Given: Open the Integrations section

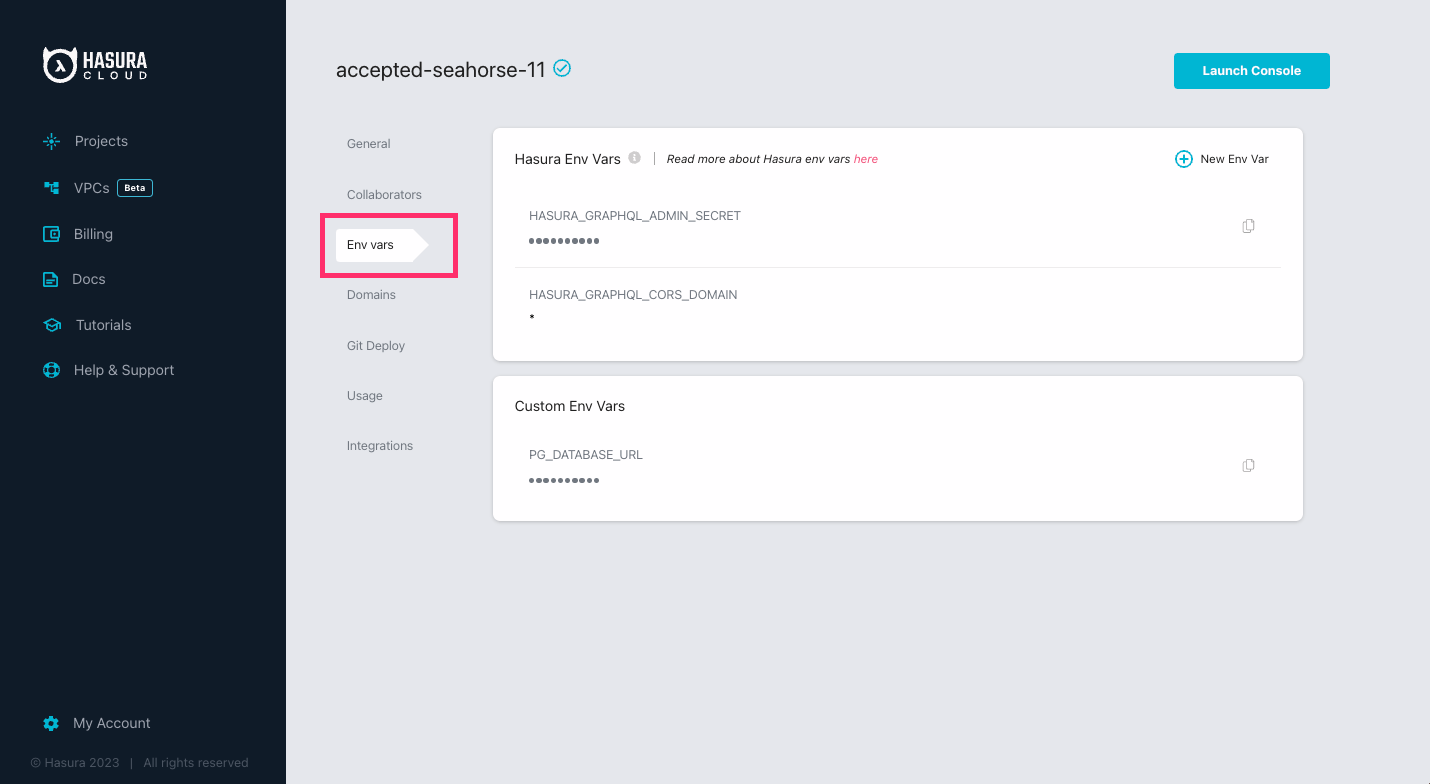Looking at the screenshot, I should [x=380, y=445].
